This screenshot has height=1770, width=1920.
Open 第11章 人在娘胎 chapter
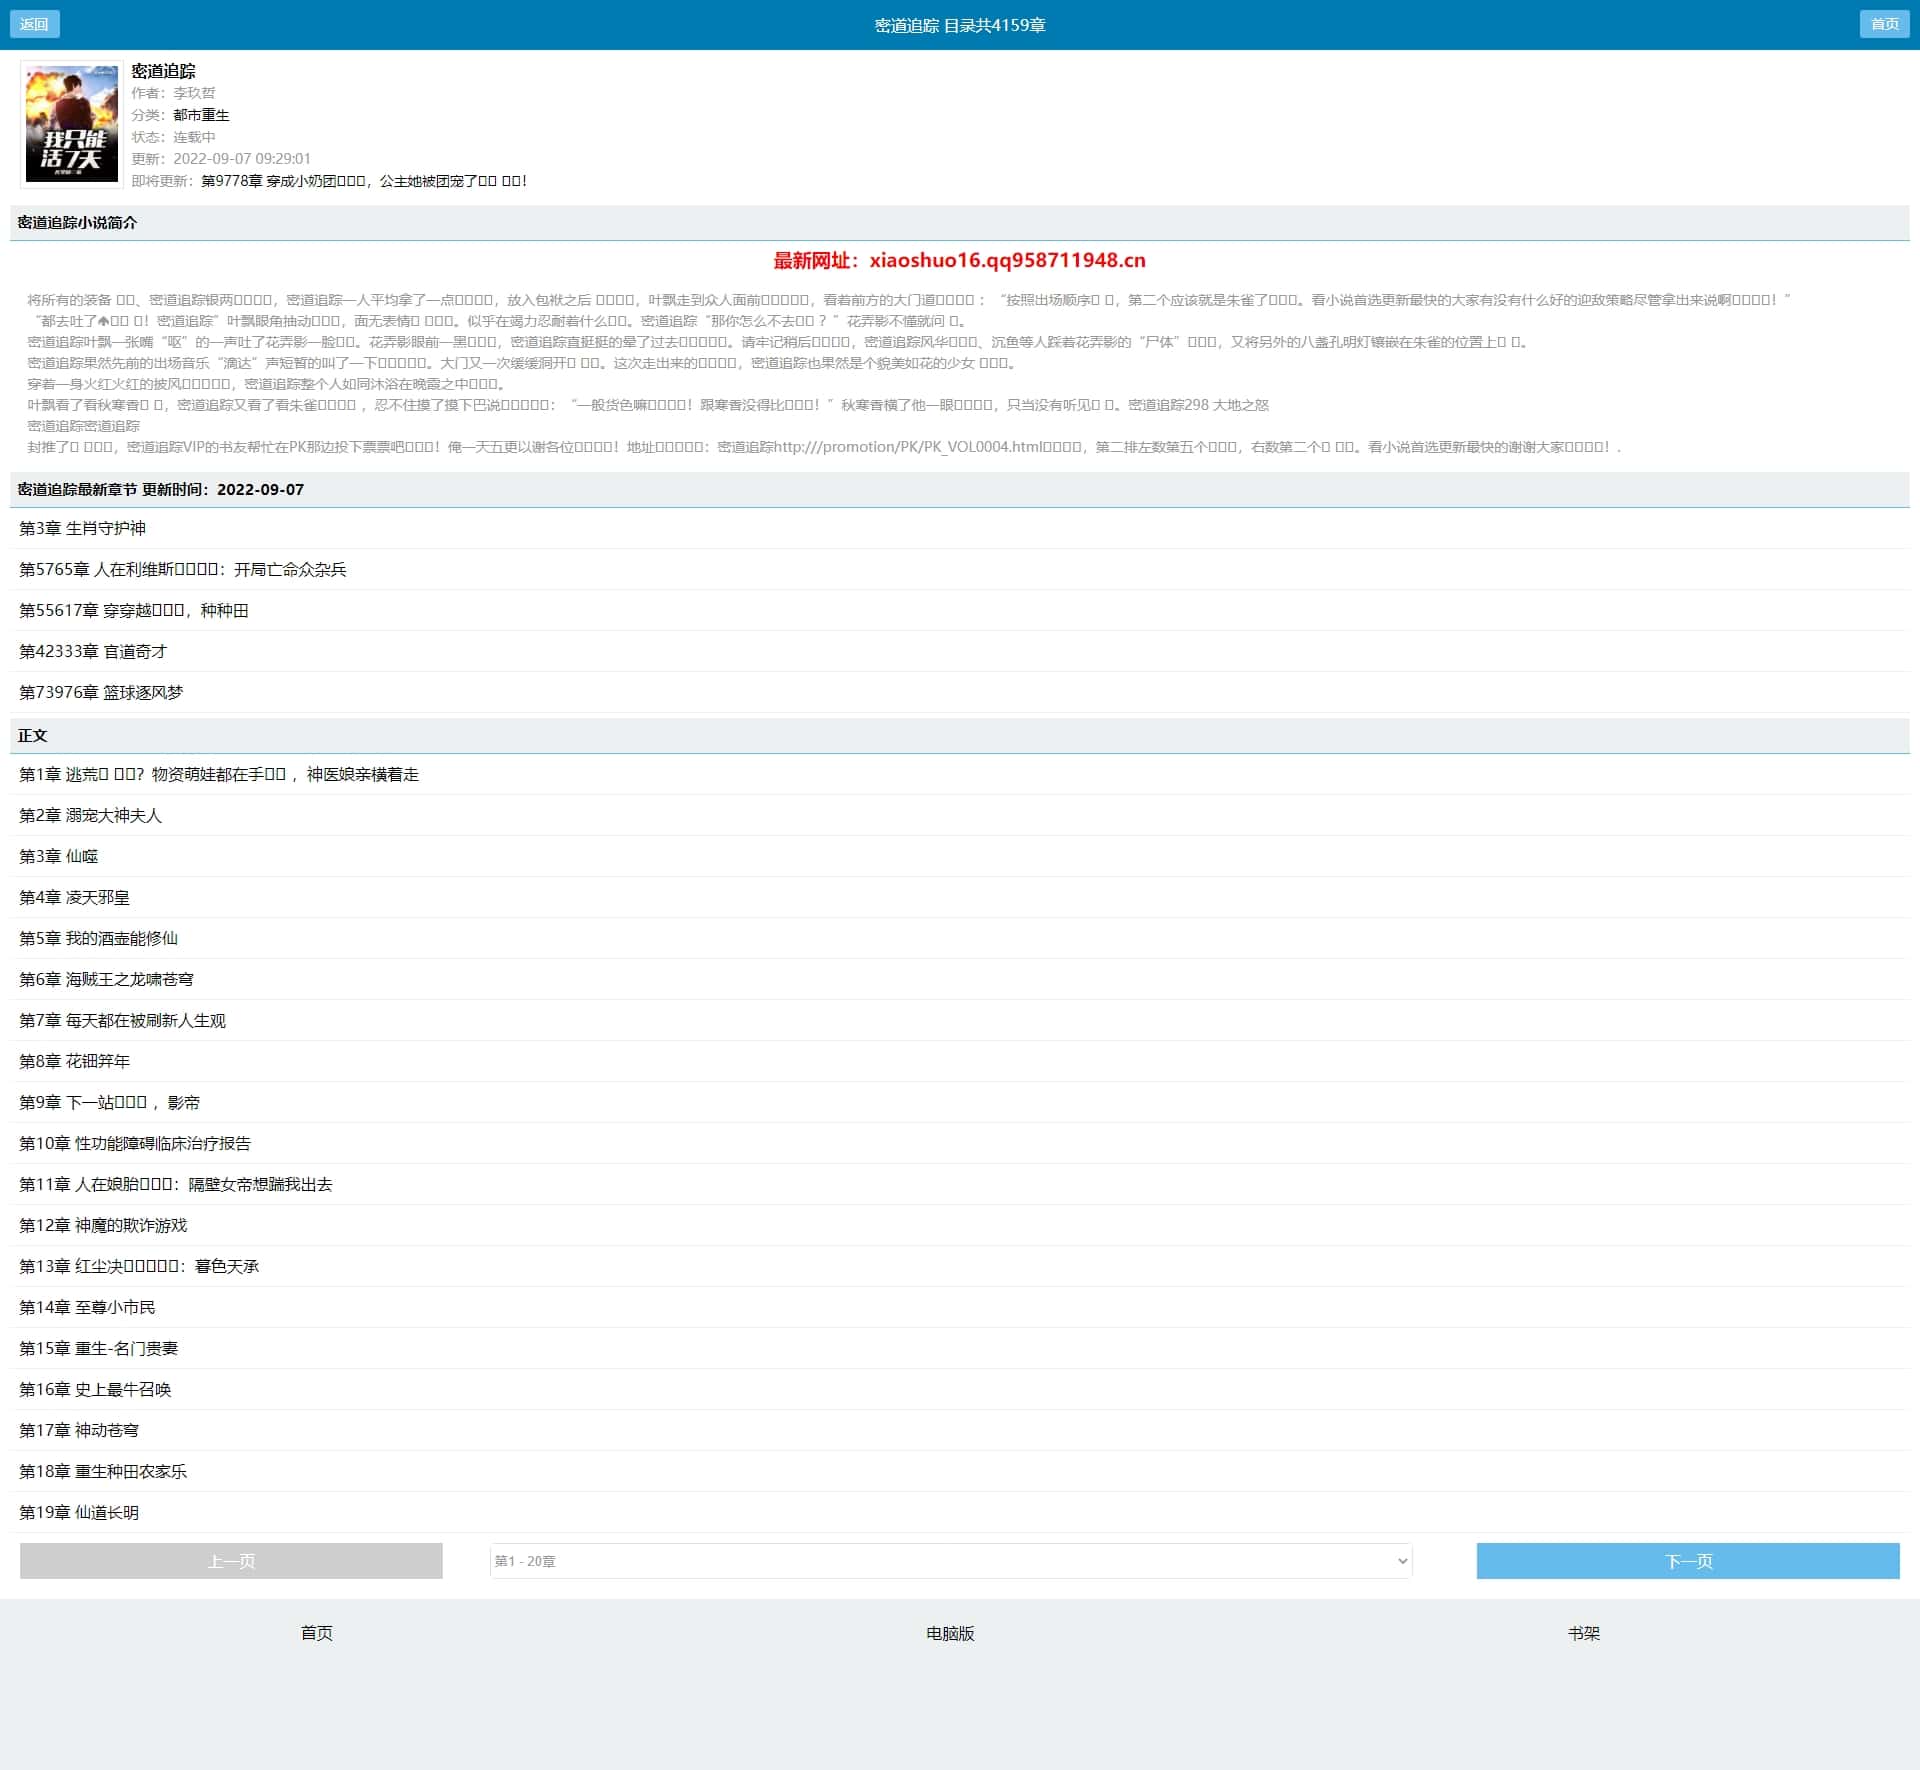(176, 1184)
